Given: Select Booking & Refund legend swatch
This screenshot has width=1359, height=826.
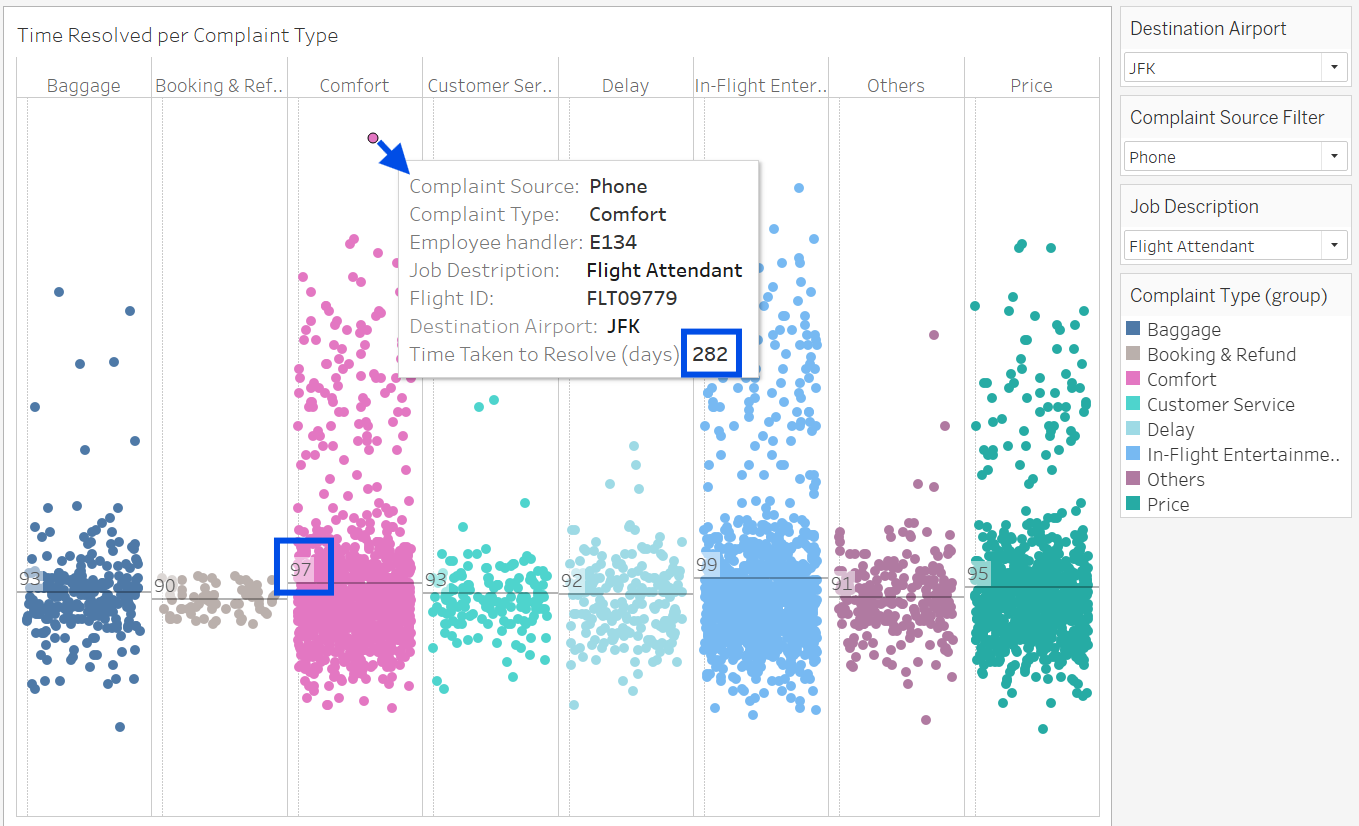Looking at the screenshot, I should 1133,355.
